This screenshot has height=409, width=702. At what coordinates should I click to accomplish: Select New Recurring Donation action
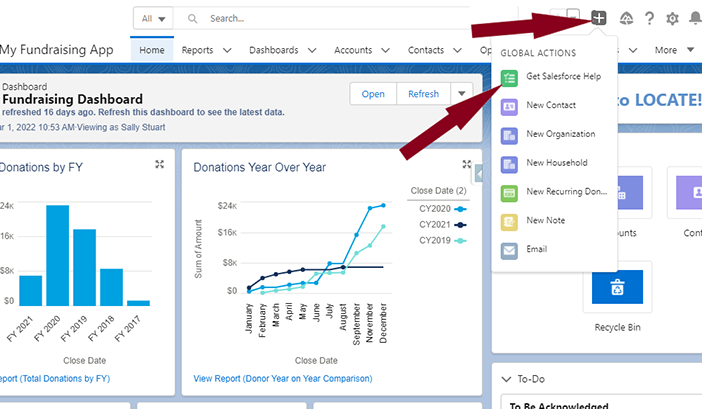click(x=566, y=192)
